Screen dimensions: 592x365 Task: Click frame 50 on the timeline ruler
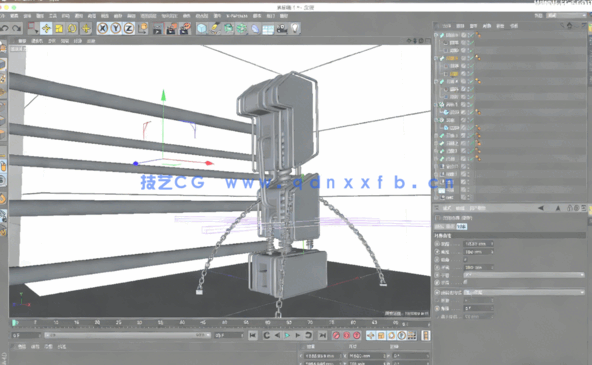tap(225, 322)
